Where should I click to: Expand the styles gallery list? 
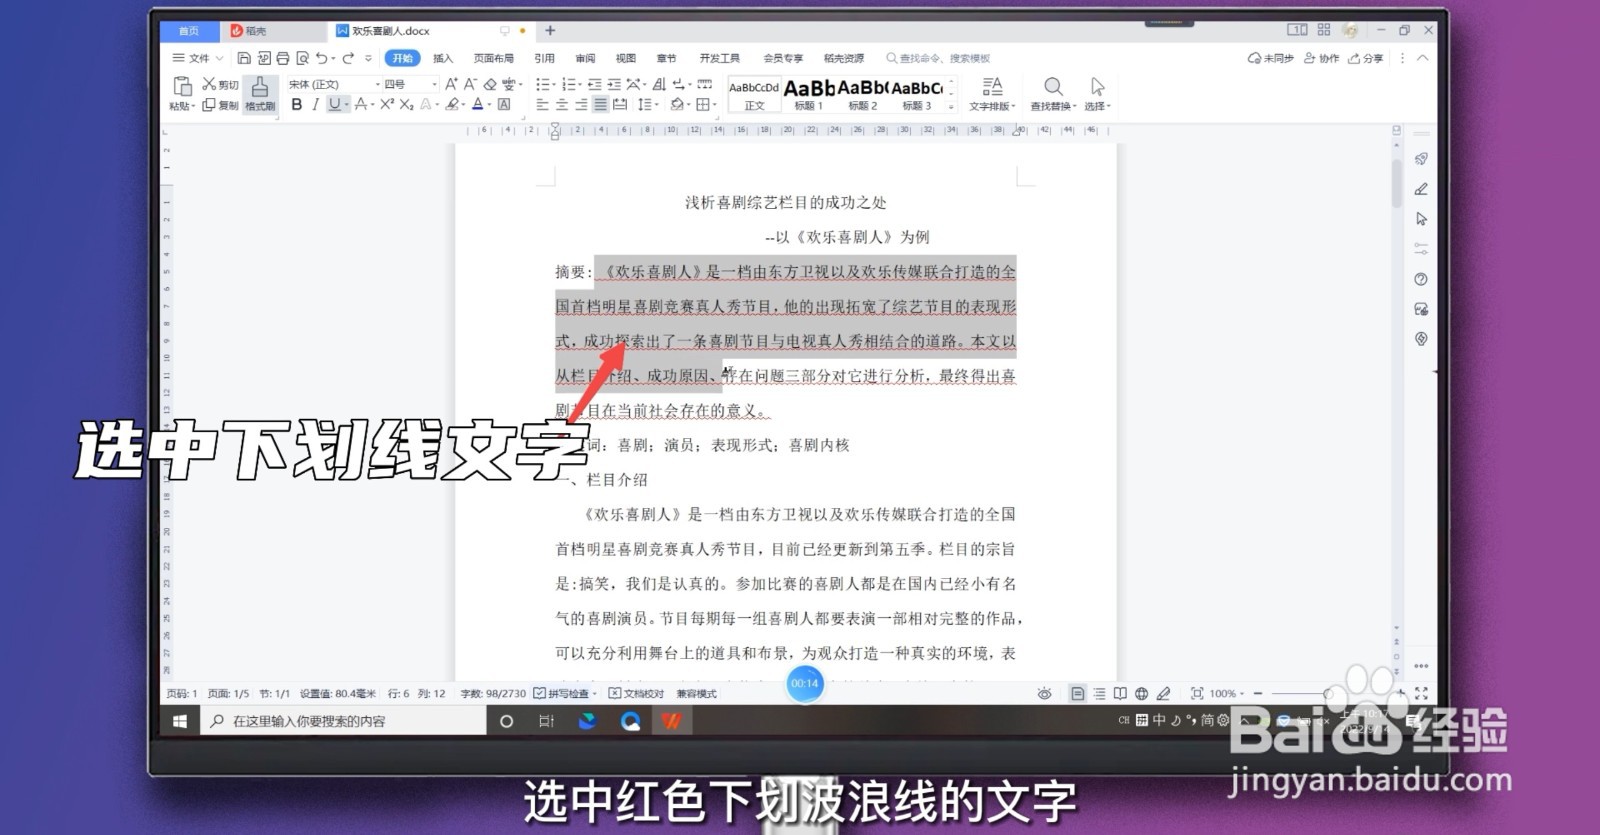click(951, 106)
